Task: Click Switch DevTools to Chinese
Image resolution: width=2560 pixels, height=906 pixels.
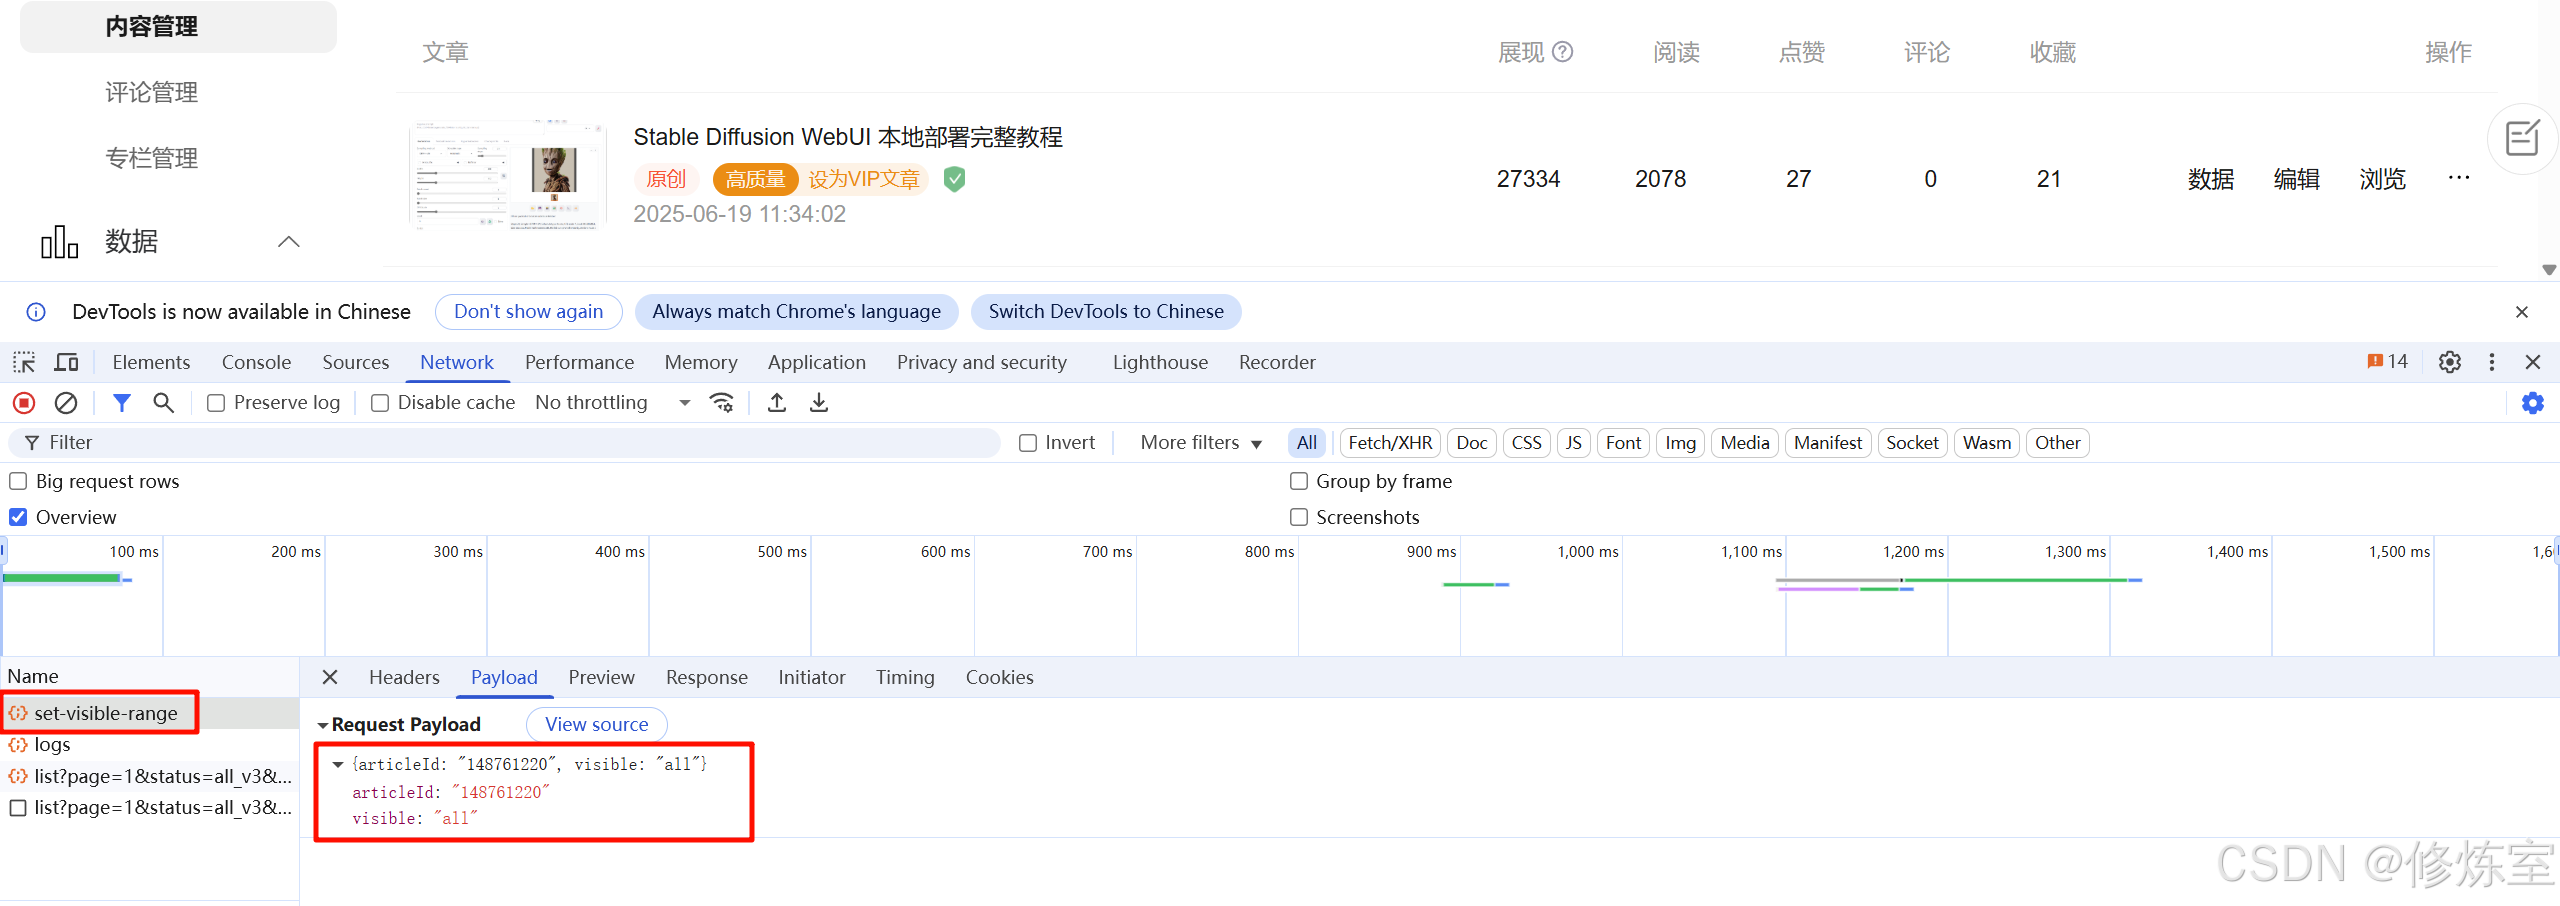Action: click(1106, 312)
